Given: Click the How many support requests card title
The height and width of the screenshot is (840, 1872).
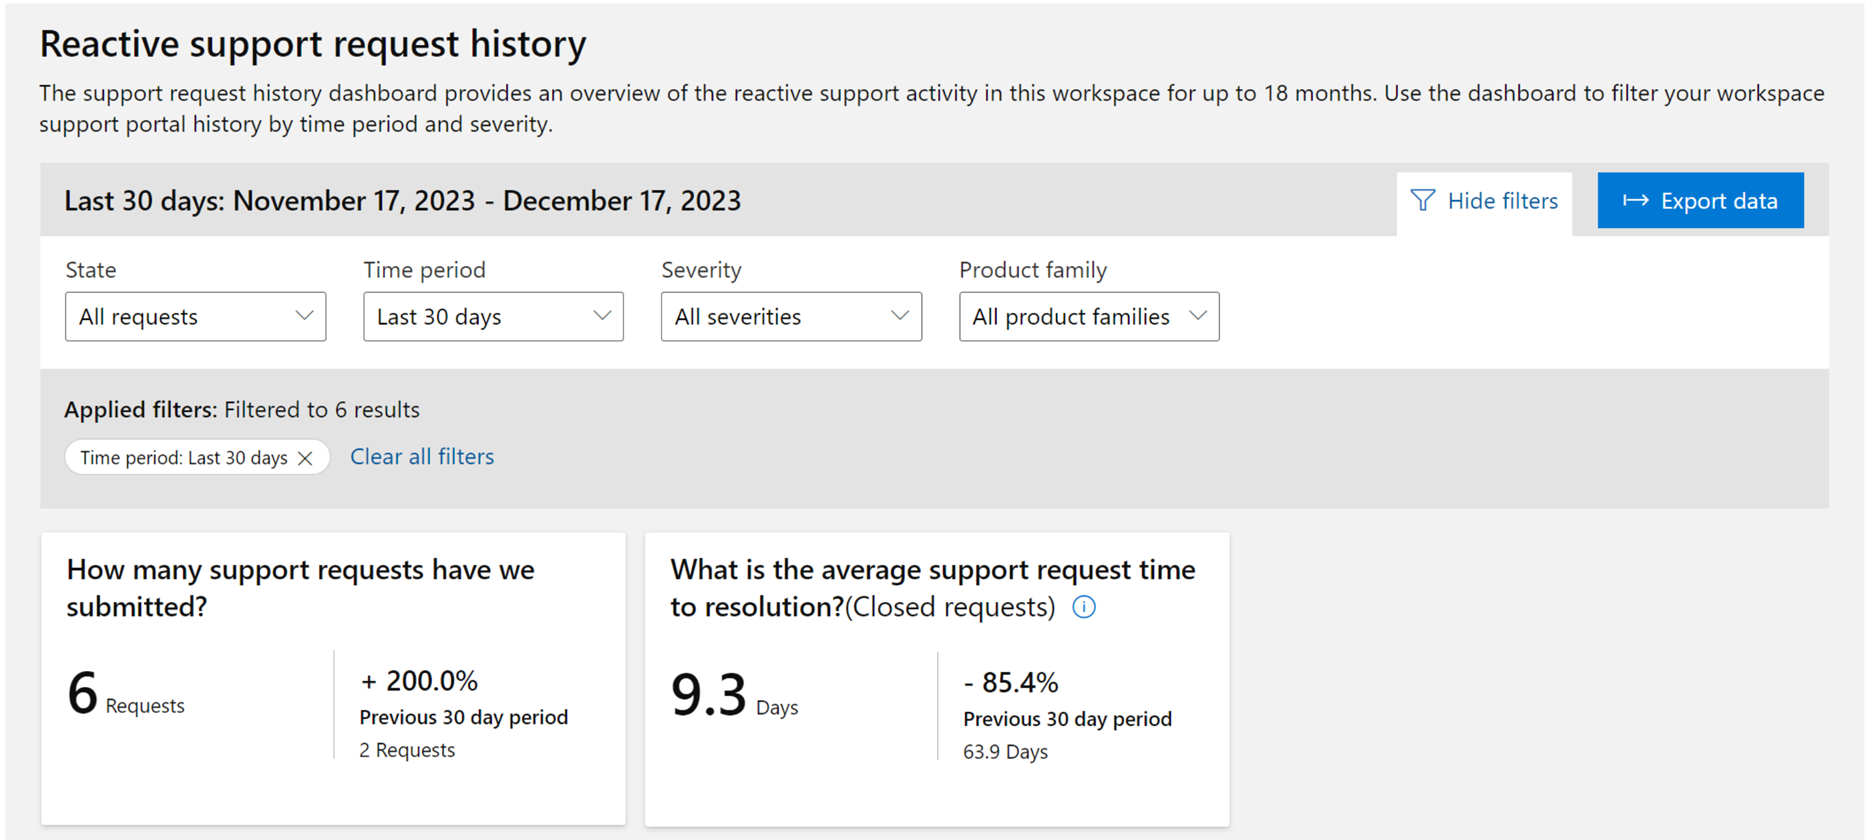Looking at the screenshot, I should 300,588.
